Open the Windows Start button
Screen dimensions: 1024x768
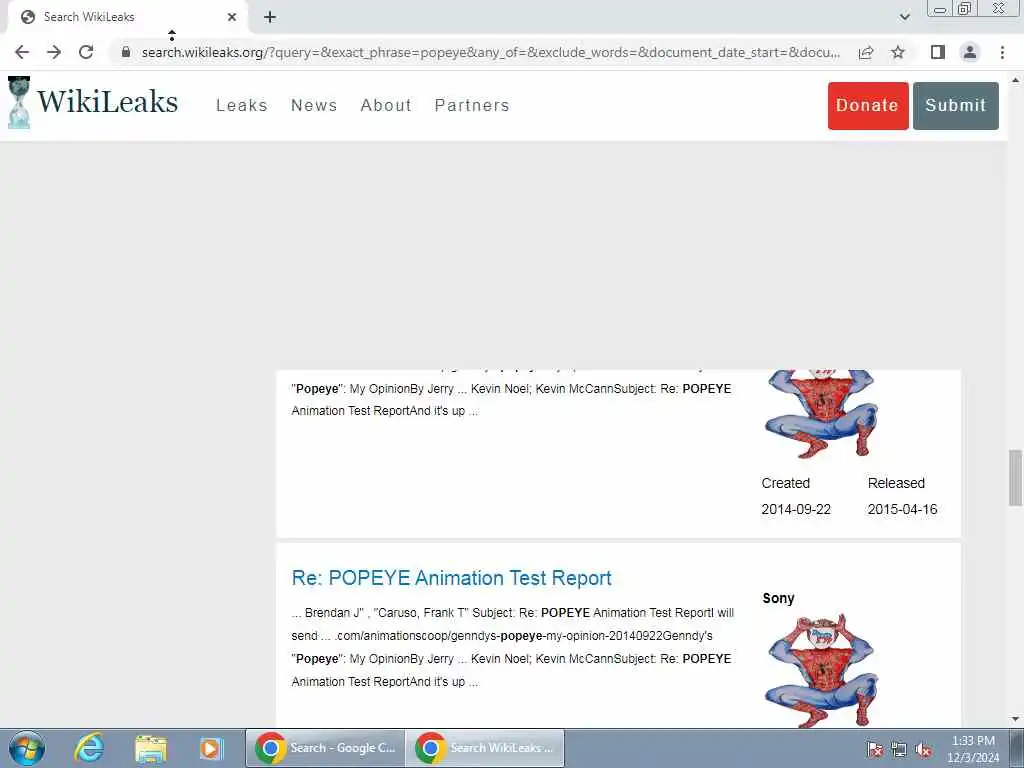(27, 748)
